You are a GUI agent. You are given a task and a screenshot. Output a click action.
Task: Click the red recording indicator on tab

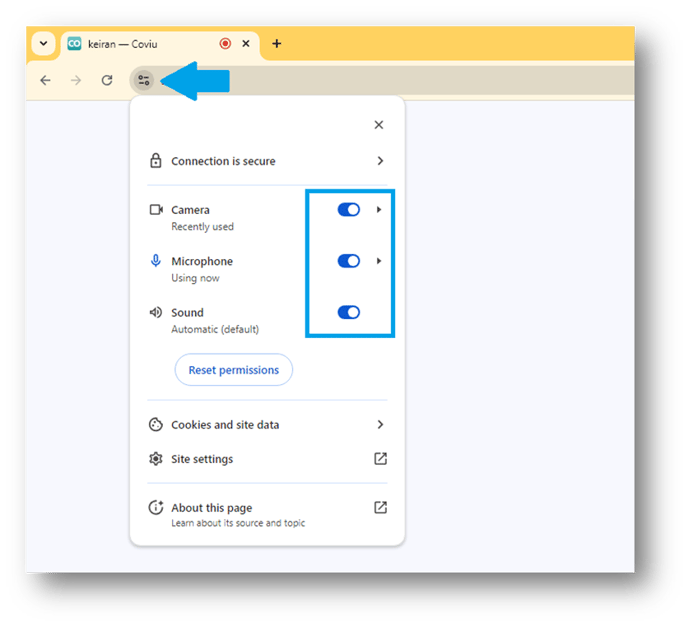[225, 43]
